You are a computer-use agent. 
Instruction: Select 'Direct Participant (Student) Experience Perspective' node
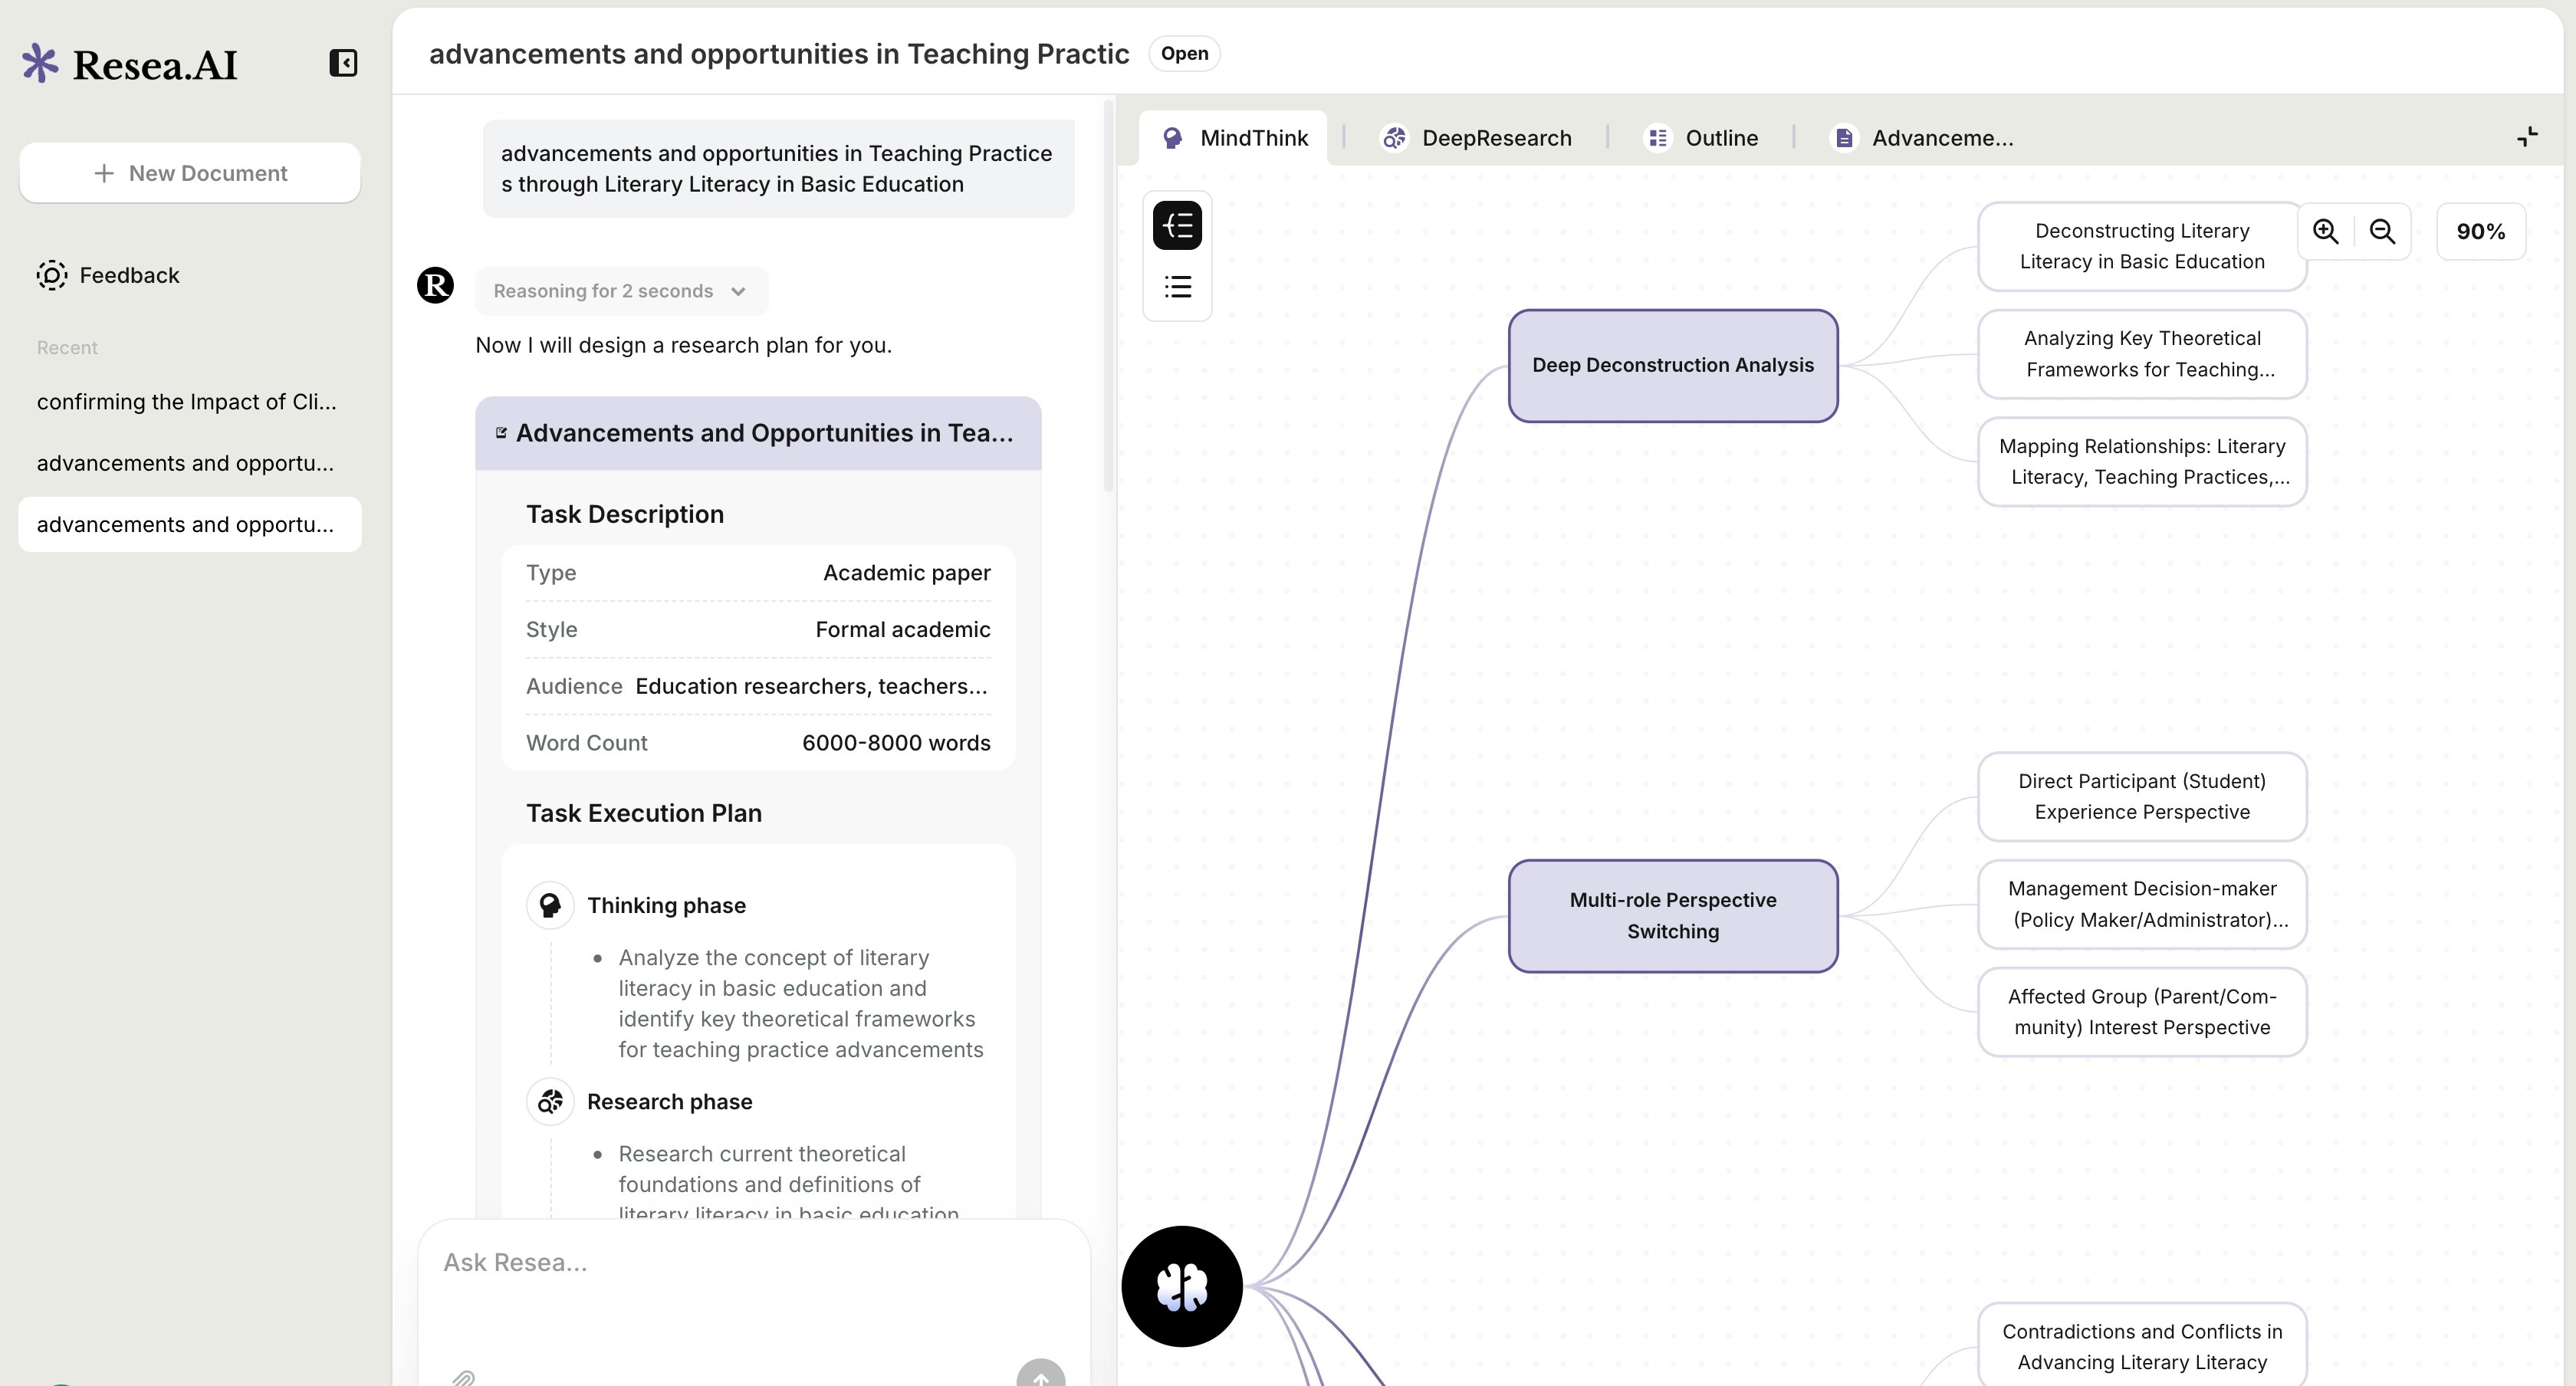[x=2142, y=797]
